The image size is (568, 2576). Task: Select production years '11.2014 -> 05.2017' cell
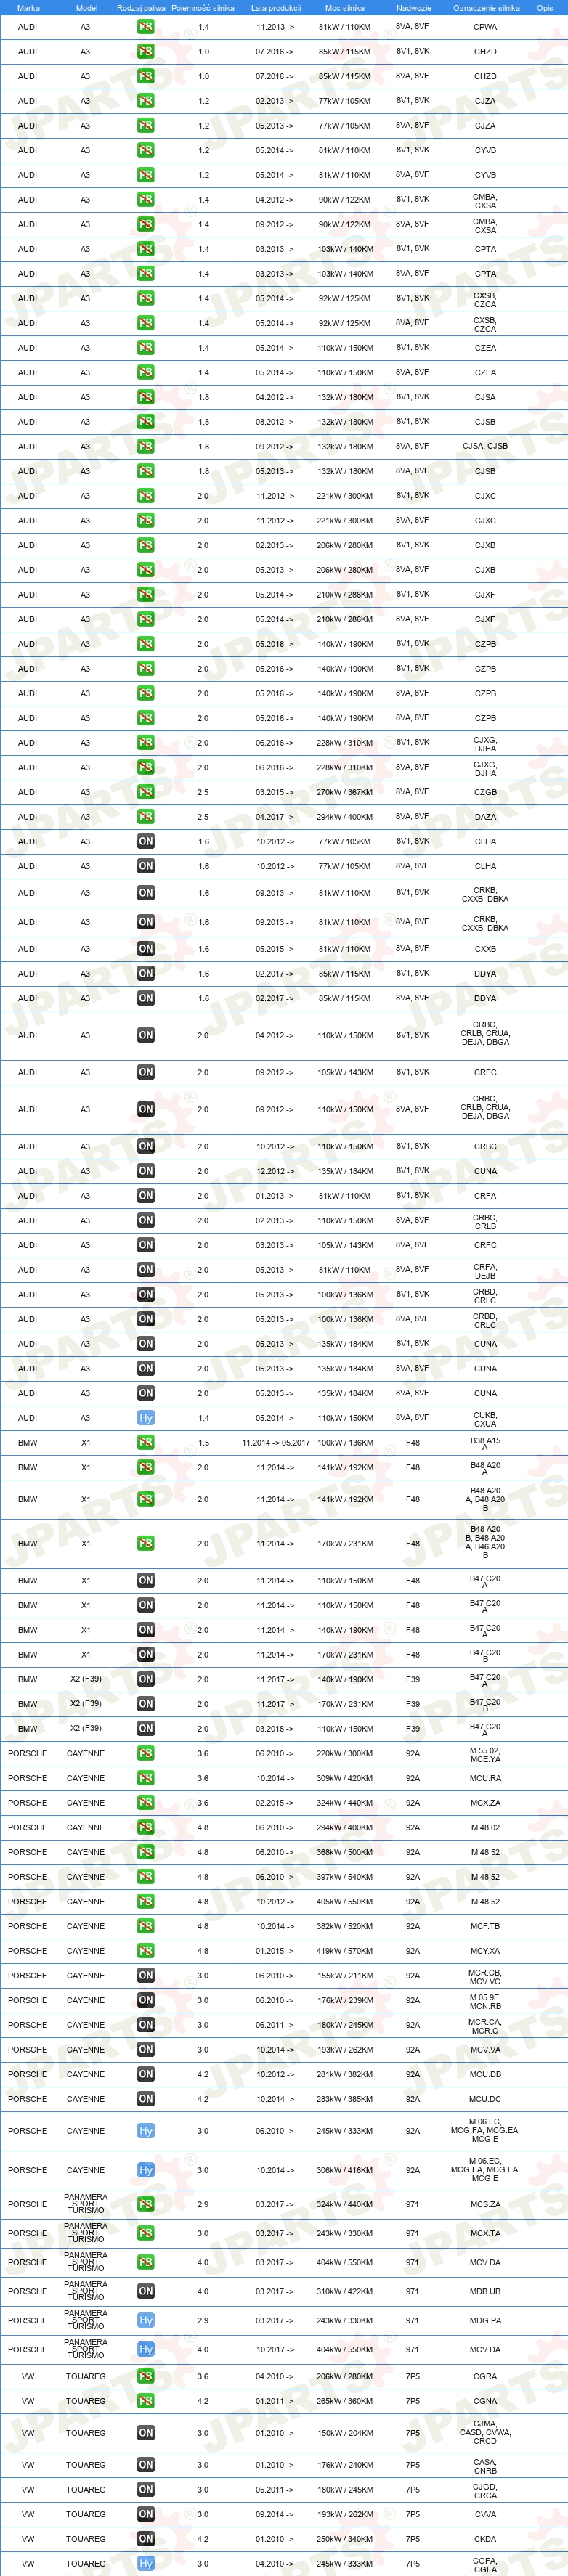(x=275, y=1443)
